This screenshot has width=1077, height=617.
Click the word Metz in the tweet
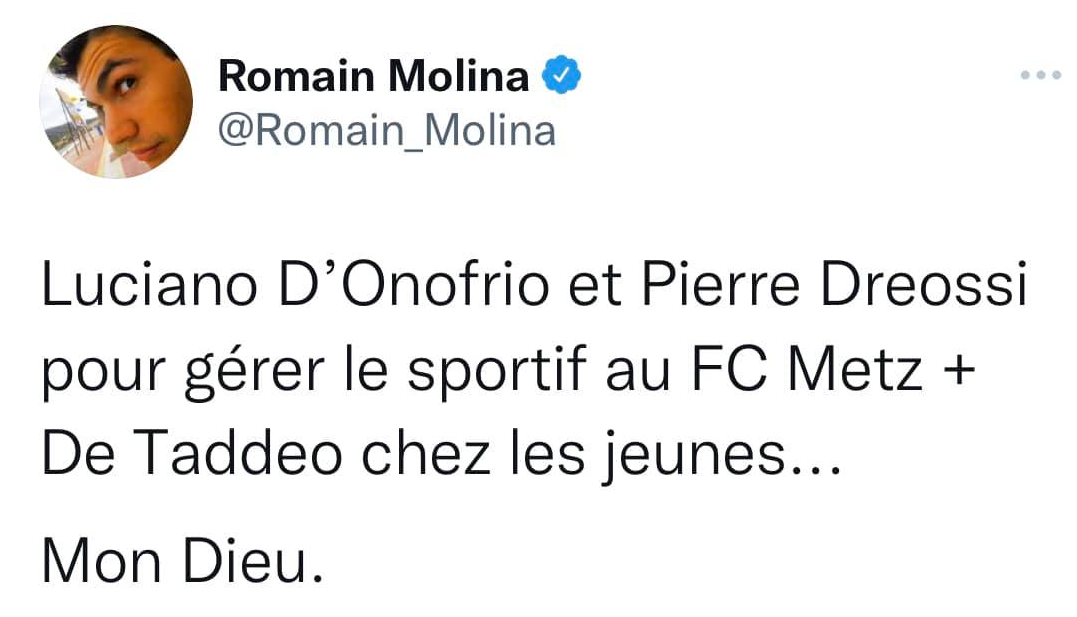click(x=856, y=370)
